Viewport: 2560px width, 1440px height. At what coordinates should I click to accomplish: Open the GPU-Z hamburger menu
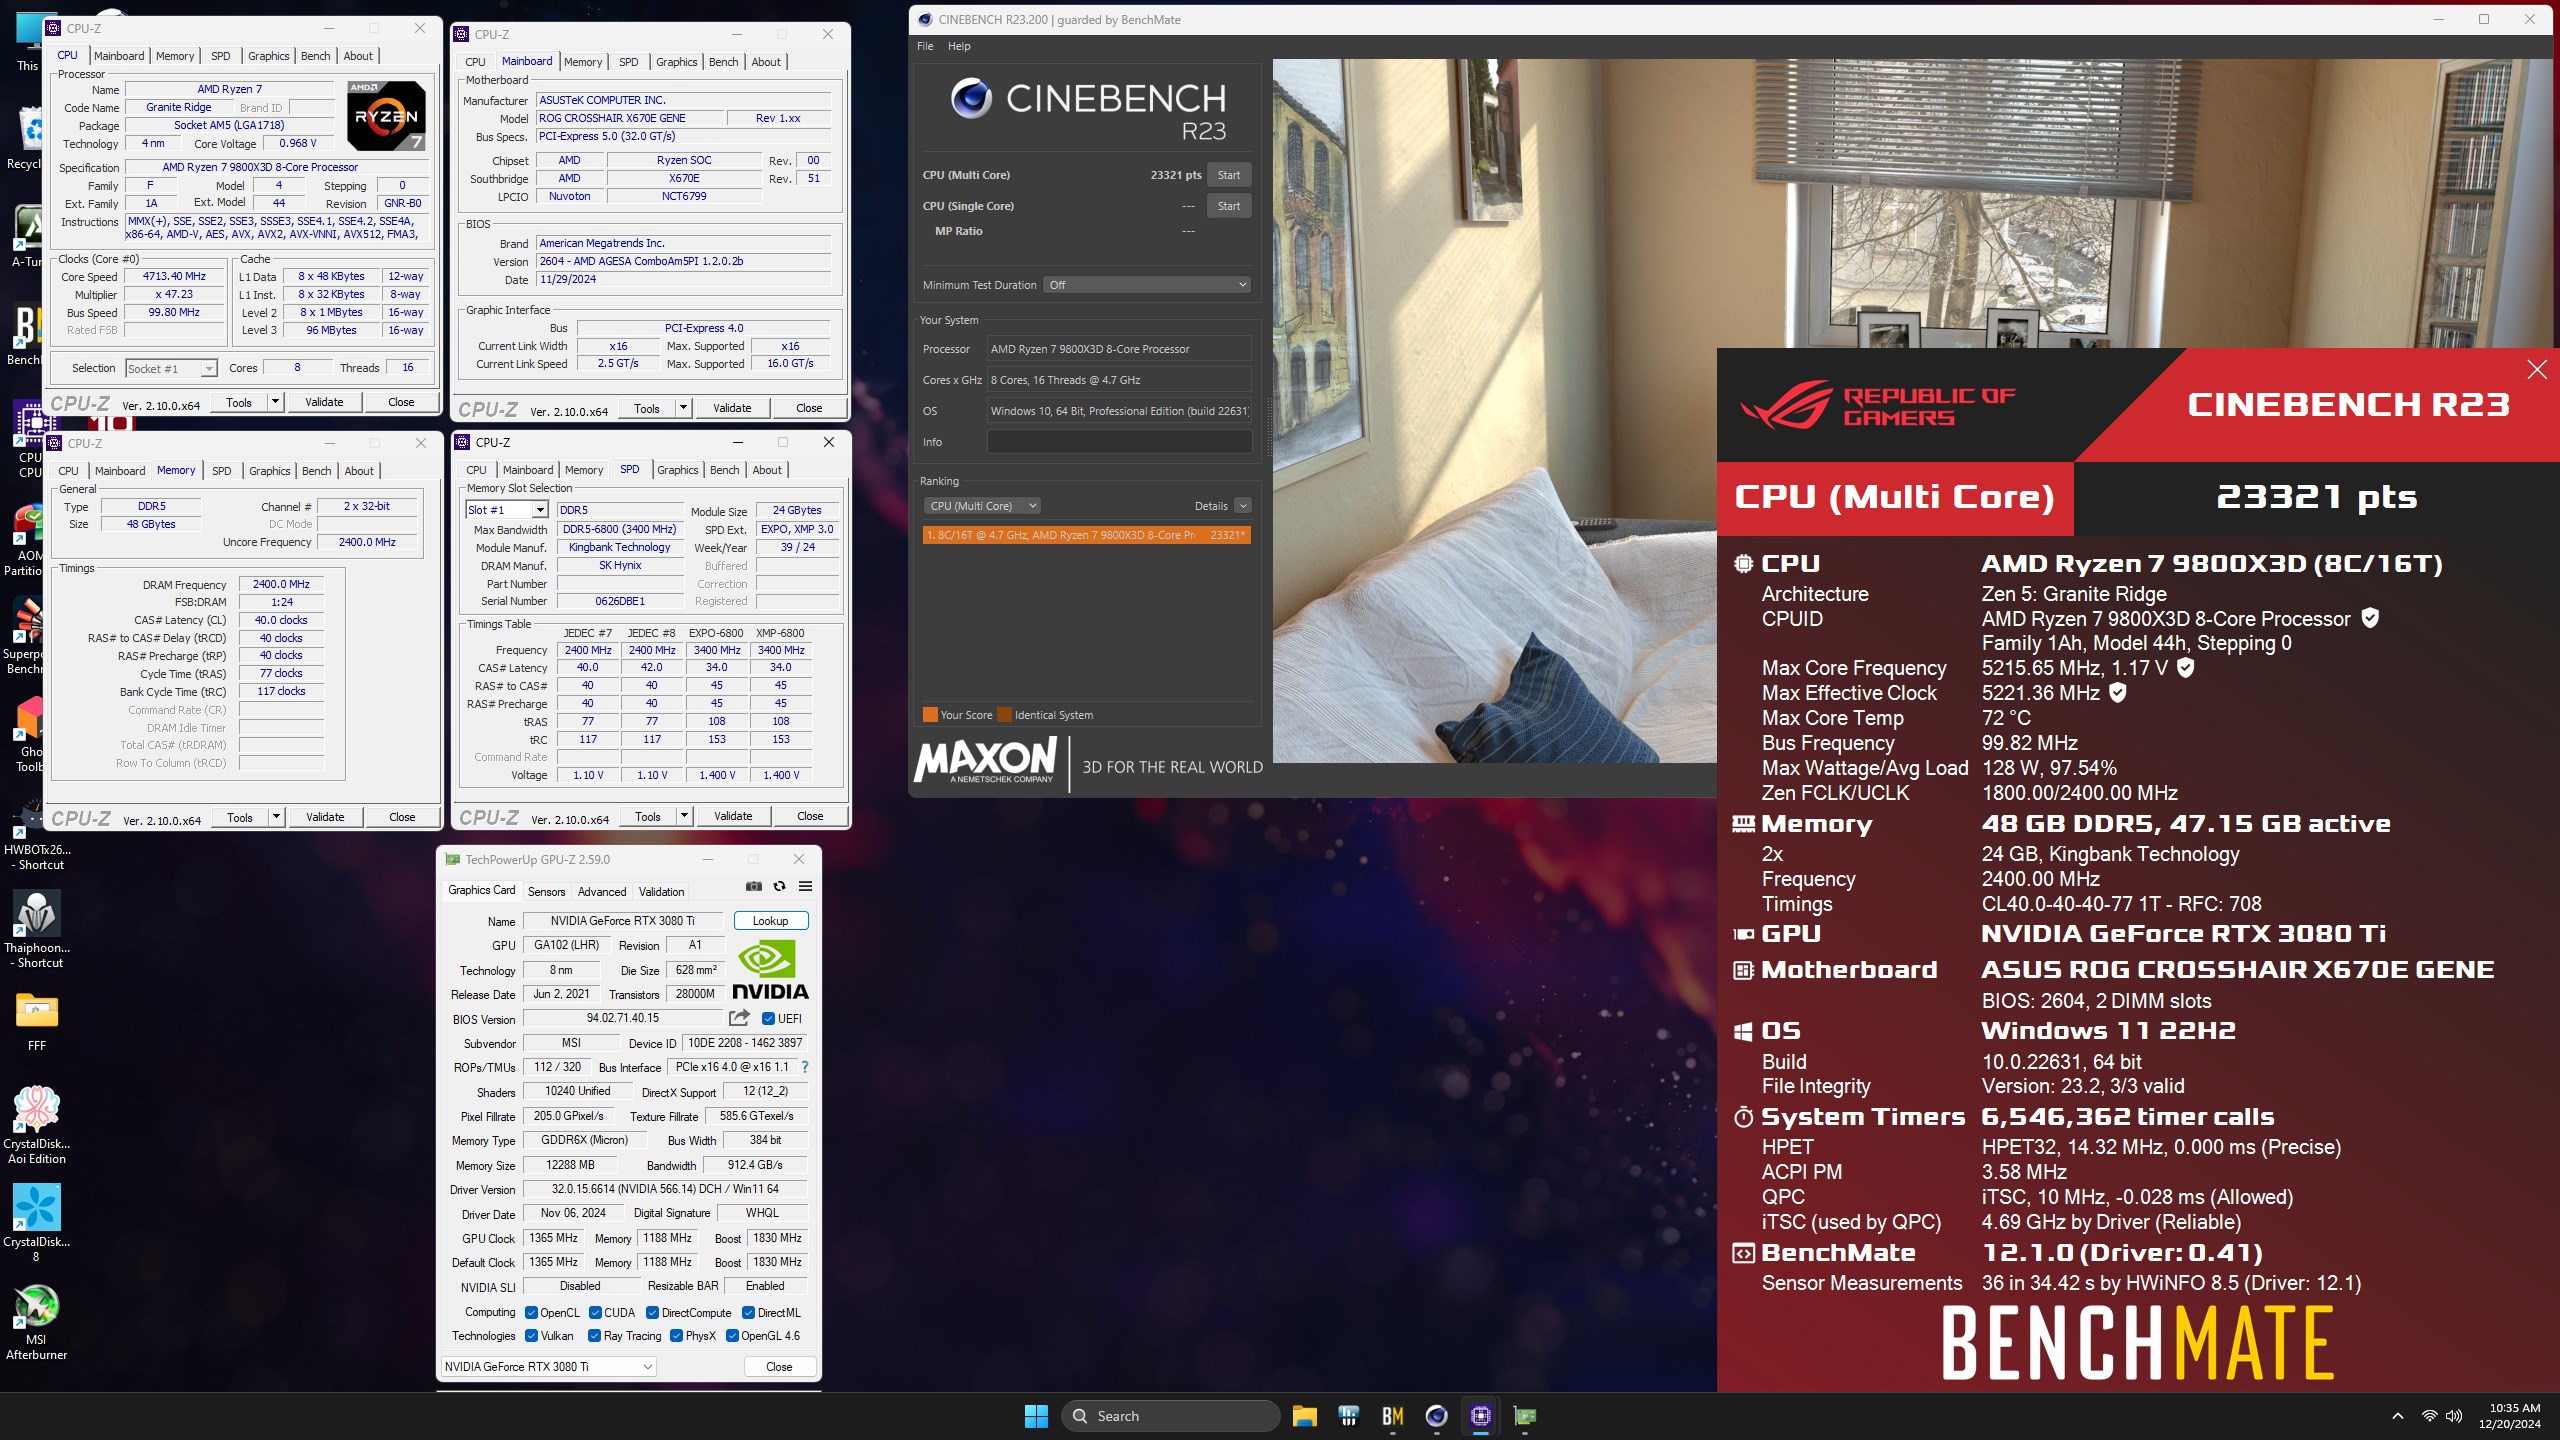click(x=805, y=886)
